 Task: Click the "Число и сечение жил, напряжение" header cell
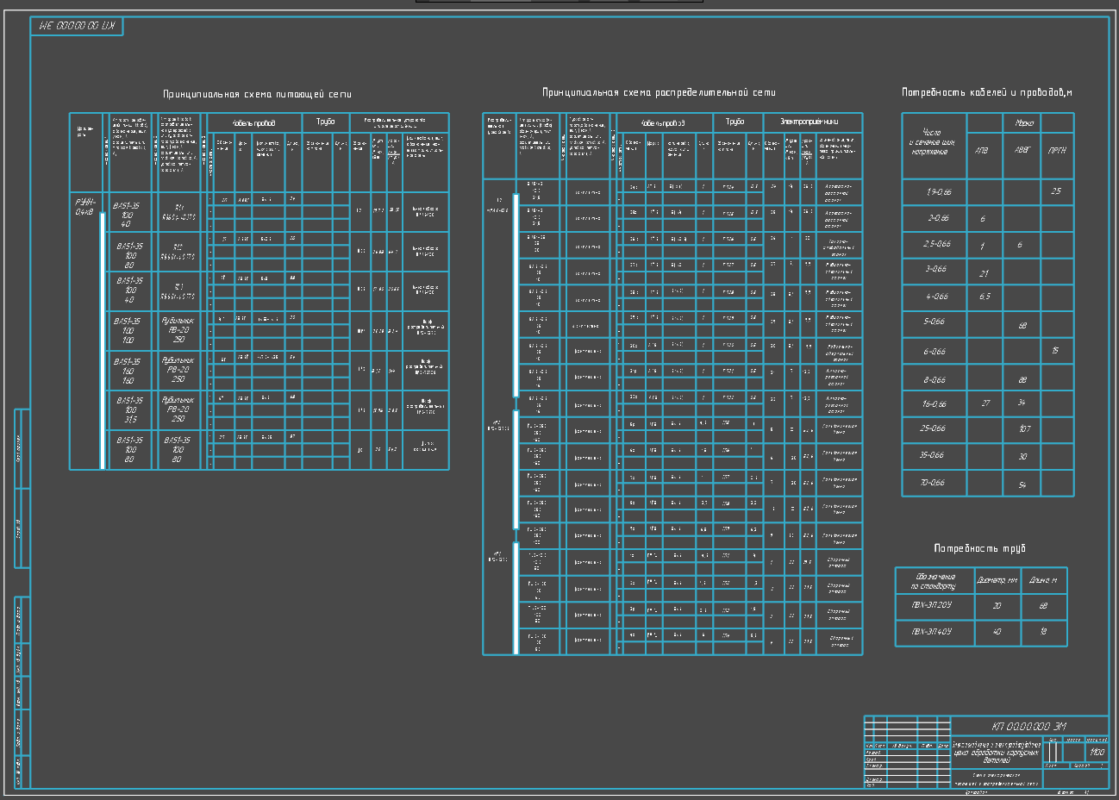click(931, 142)
